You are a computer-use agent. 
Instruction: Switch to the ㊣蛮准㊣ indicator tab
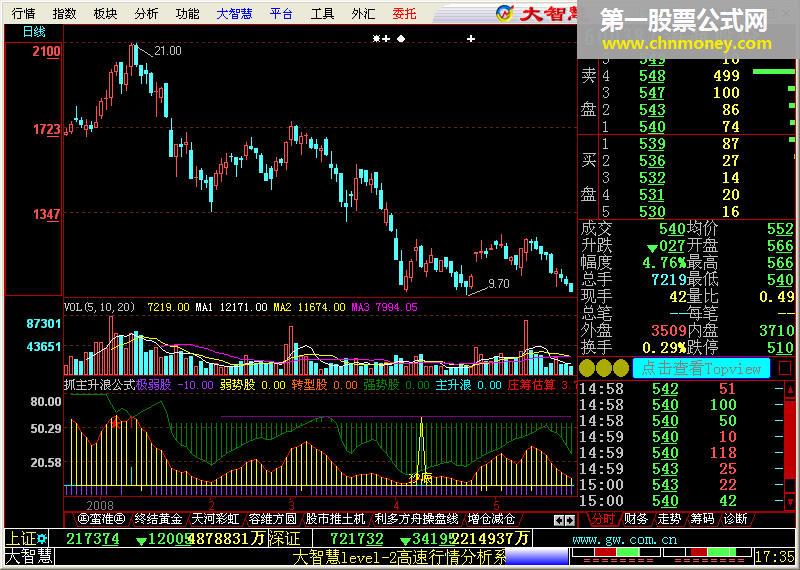pos(101,519)
